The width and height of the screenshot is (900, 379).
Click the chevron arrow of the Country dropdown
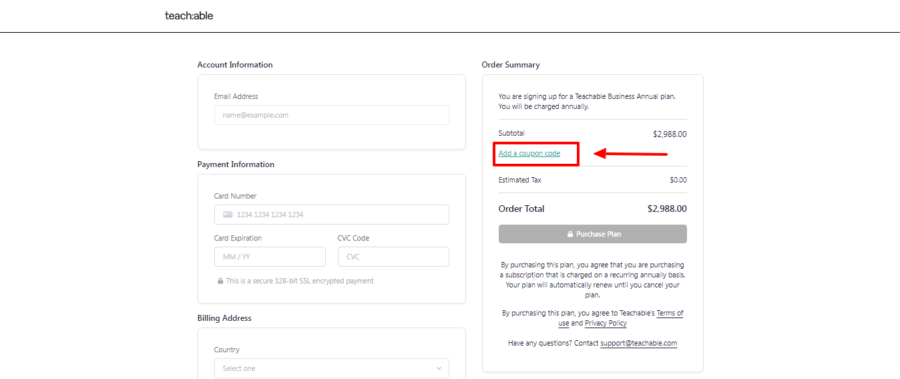[439, 368]
